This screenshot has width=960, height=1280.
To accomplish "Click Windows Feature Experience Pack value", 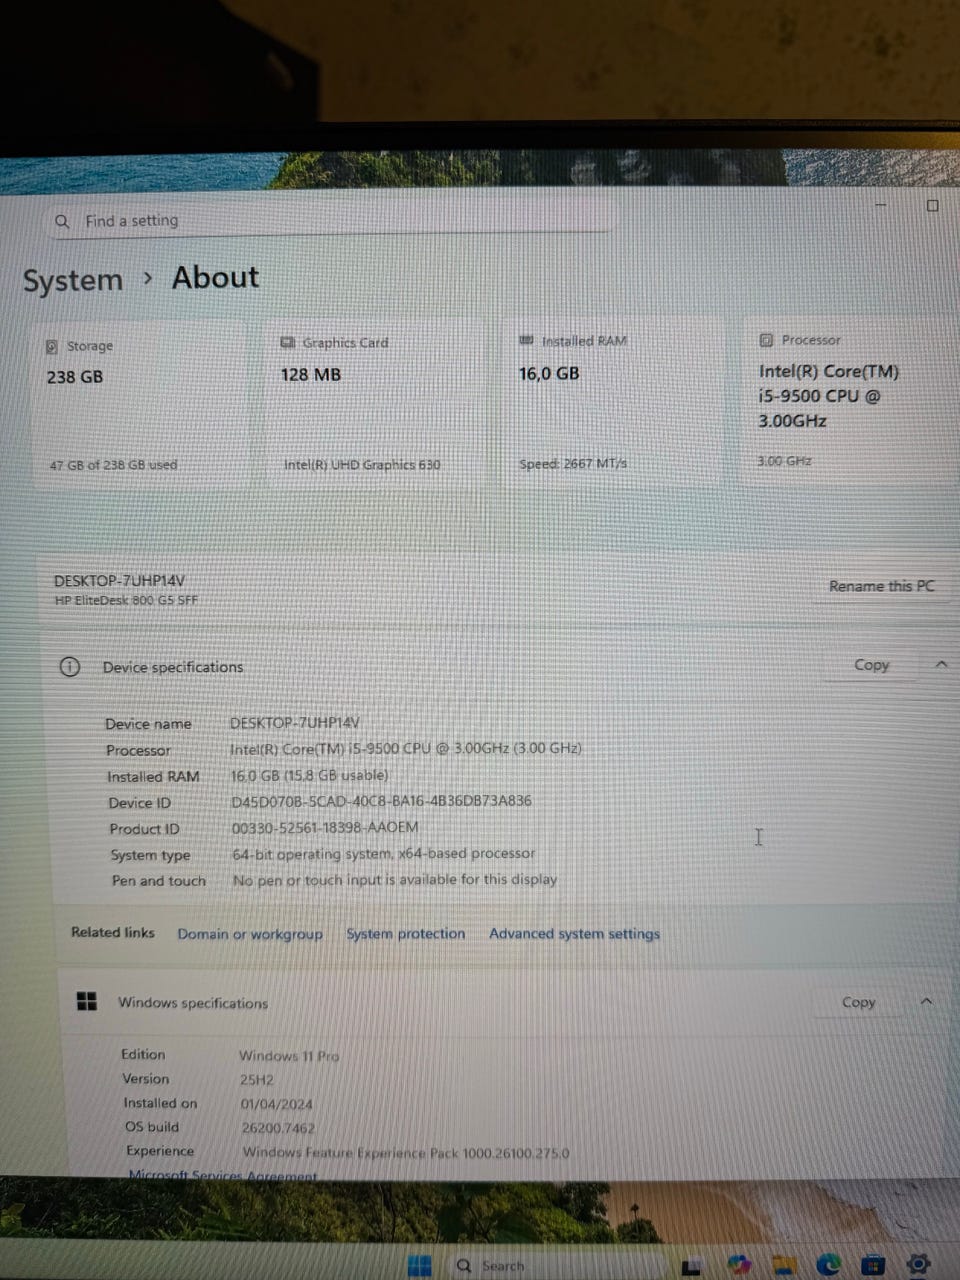I will point(406,1153).
